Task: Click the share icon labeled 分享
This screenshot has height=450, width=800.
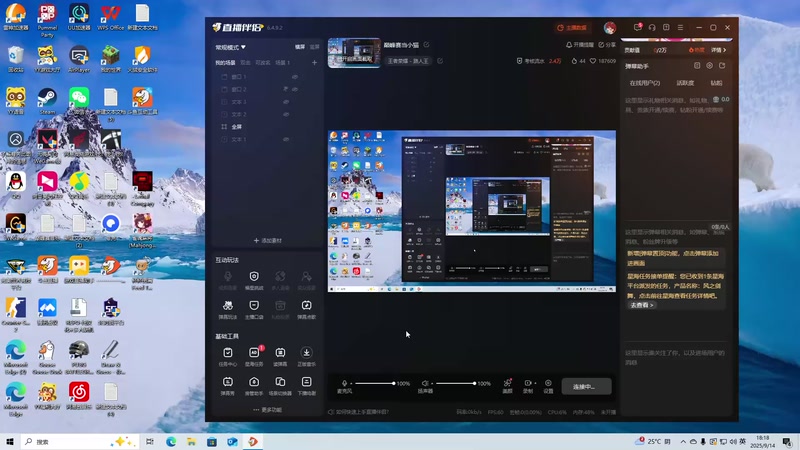Action: pyautogui.click(x=607, y=45)
